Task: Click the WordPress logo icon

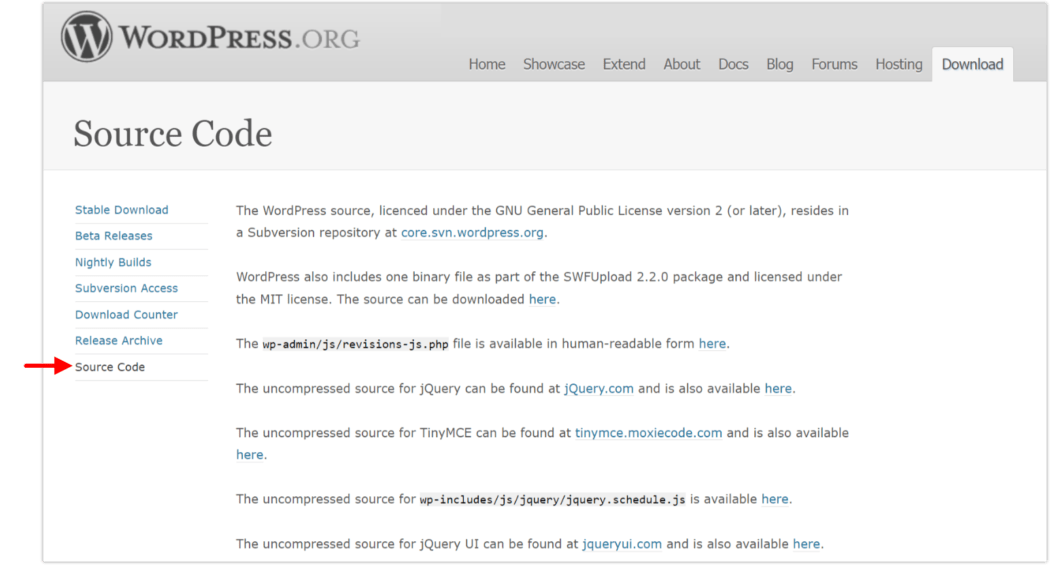Action: [x=87, y=39]
